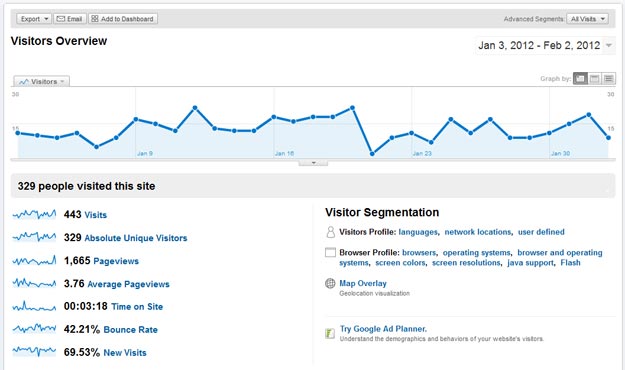Image resolution: width=625 pixels, height=370 pixels.
Task: Open Absolute Unique Visitors report
Action: [x=136, y=238]
